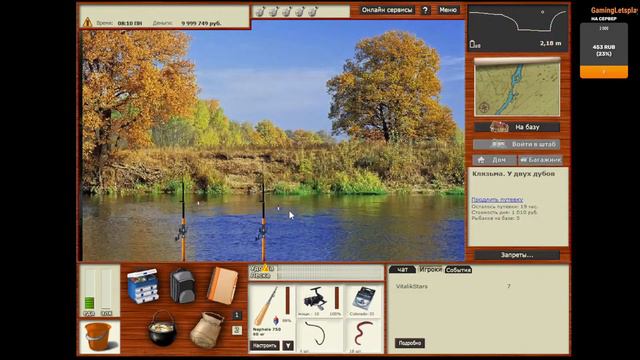Click the fifth trophy cup icon
The width and height of the screenshot is (640, 360).
pyautogui.click(x=312, y=12)
